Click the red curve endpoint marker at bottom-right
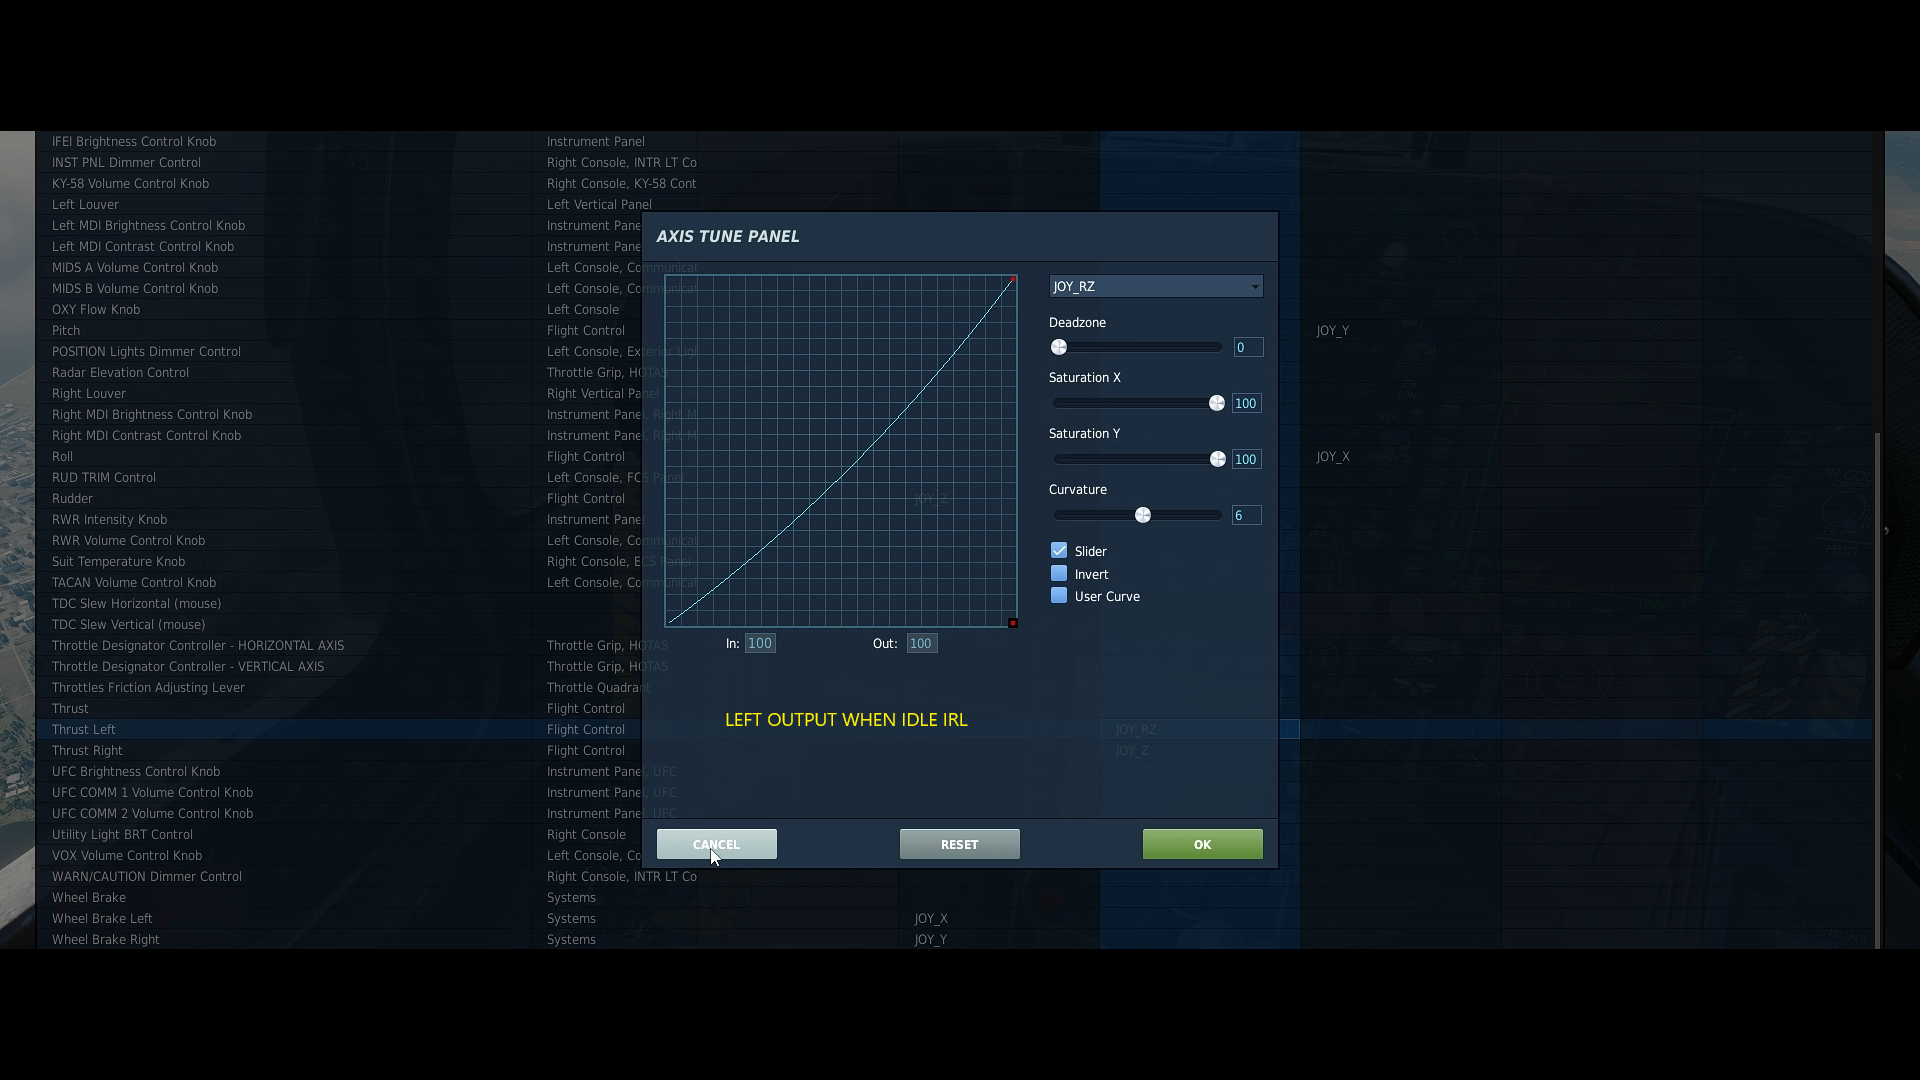Viewport: 1920px width, 1080px height. [1013, 623]
